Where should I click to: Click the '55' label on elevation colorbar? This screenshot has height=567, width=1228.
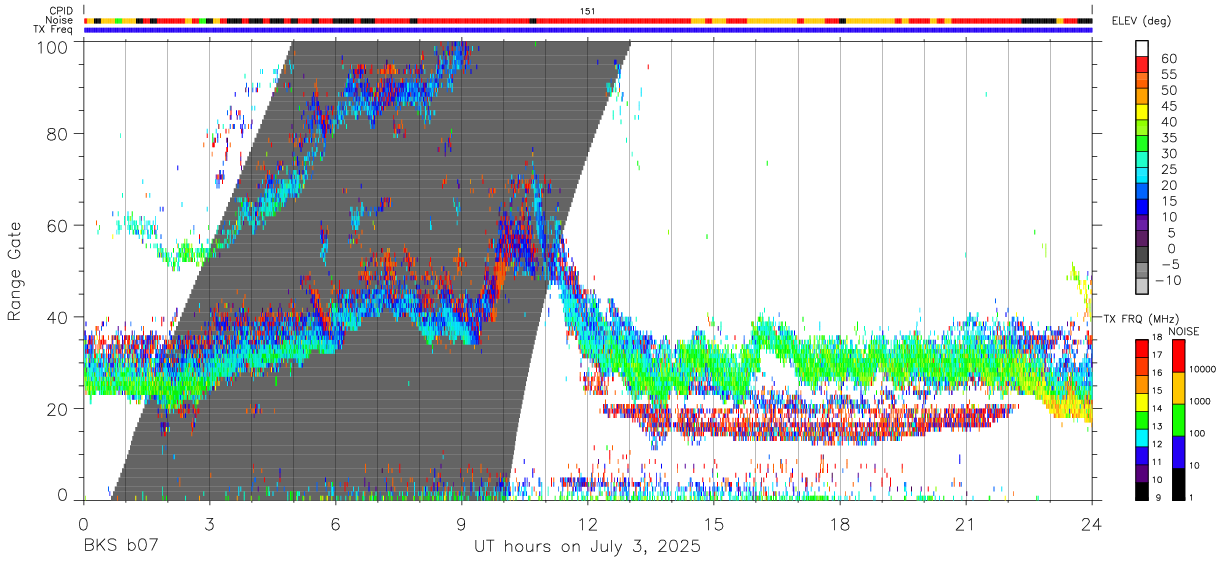coord(1168,74)
